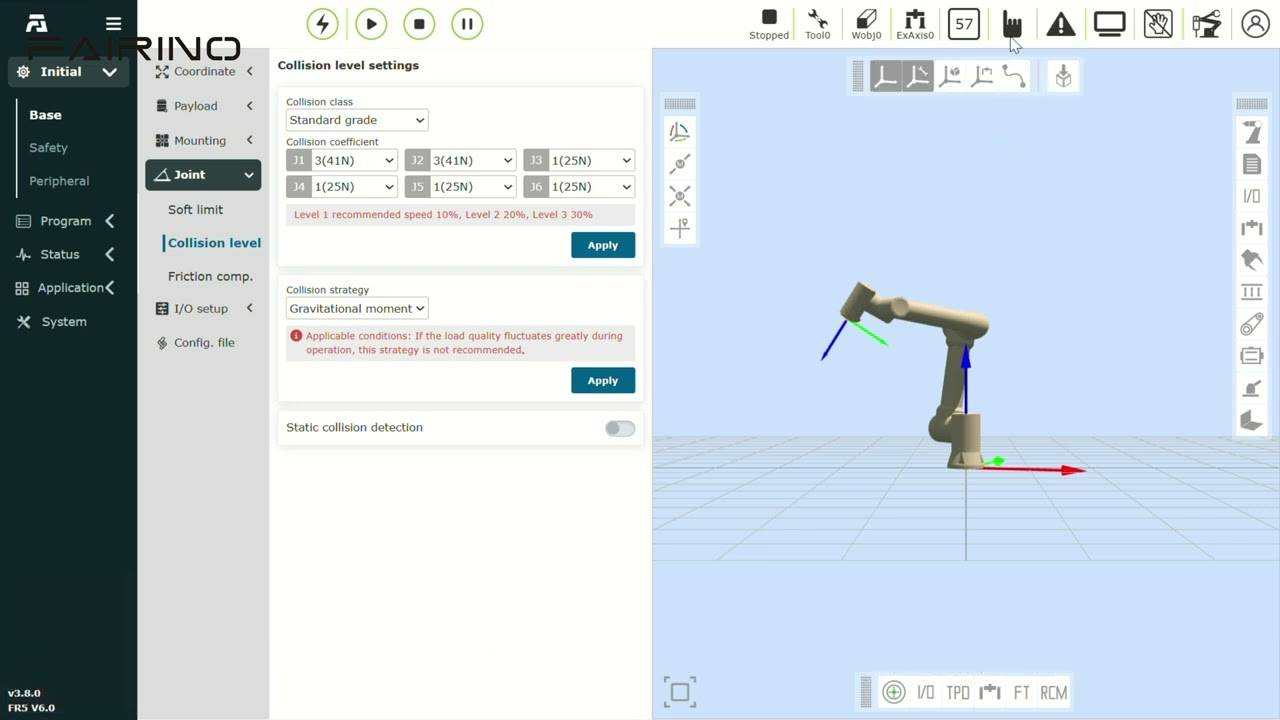The width and height of the screenshot is (1280, 720).
Task: Click the hand mode icon in the top bar
Action: click(x=1012, y=24)
